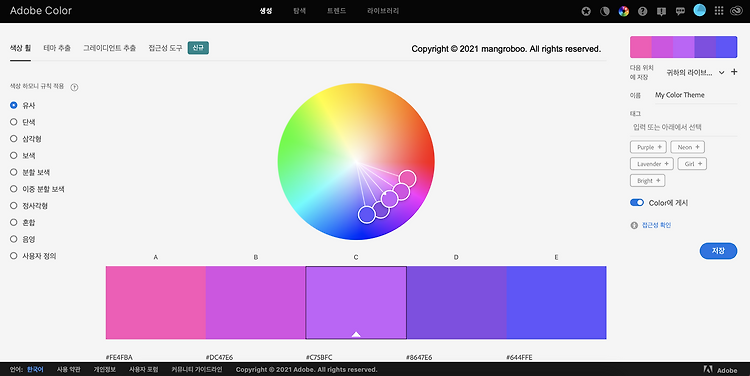Open the 개인정보 footer link
Screen dimensions: 750x376
point(105,369)
